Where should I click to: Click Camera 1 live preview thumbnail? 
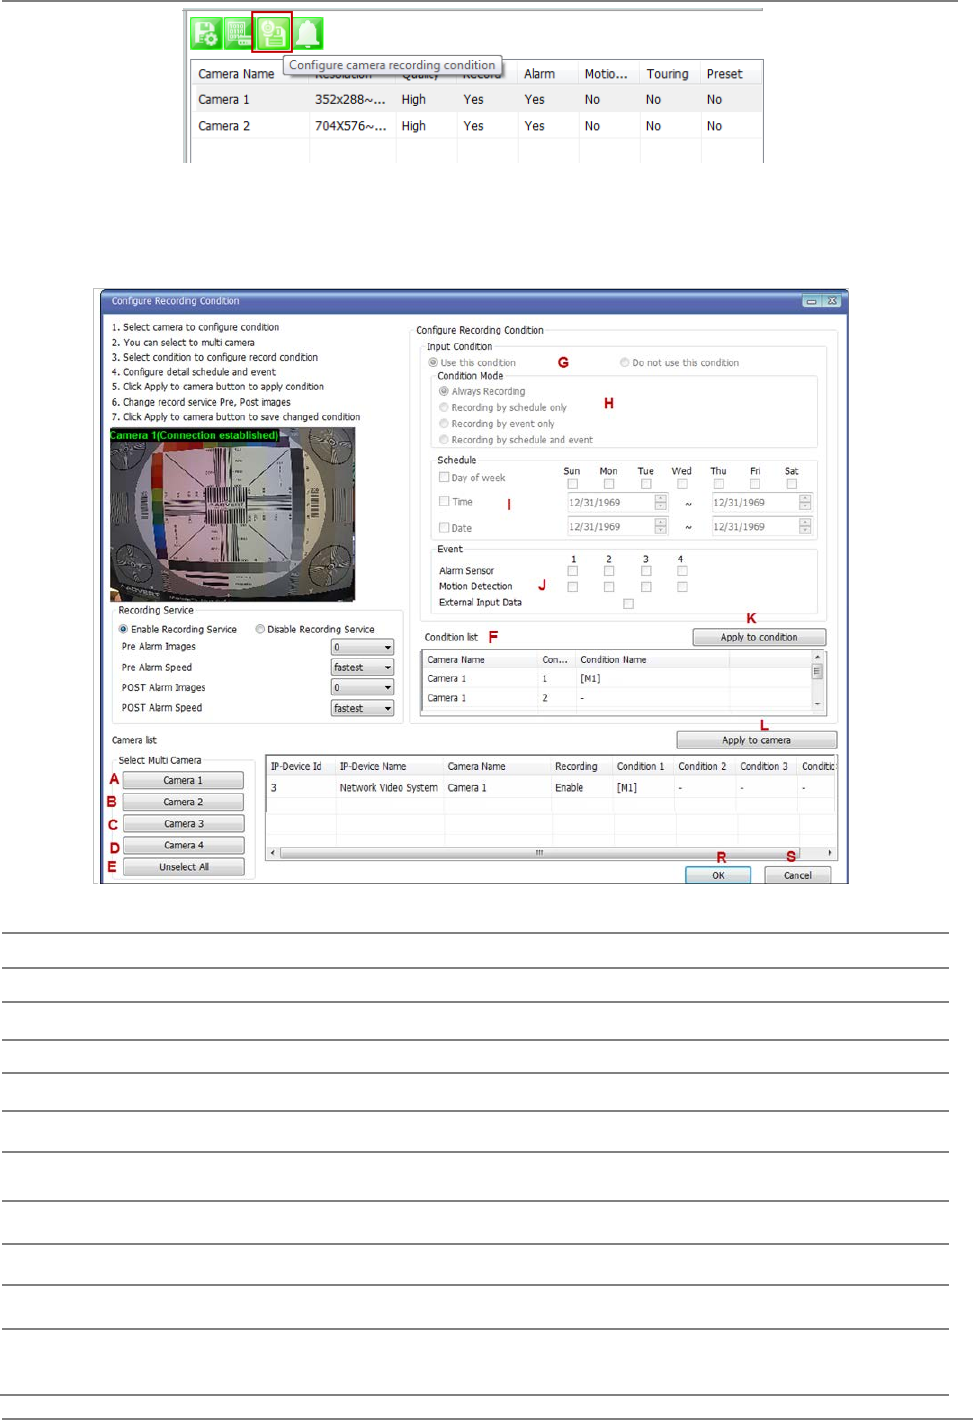(232, 515)
